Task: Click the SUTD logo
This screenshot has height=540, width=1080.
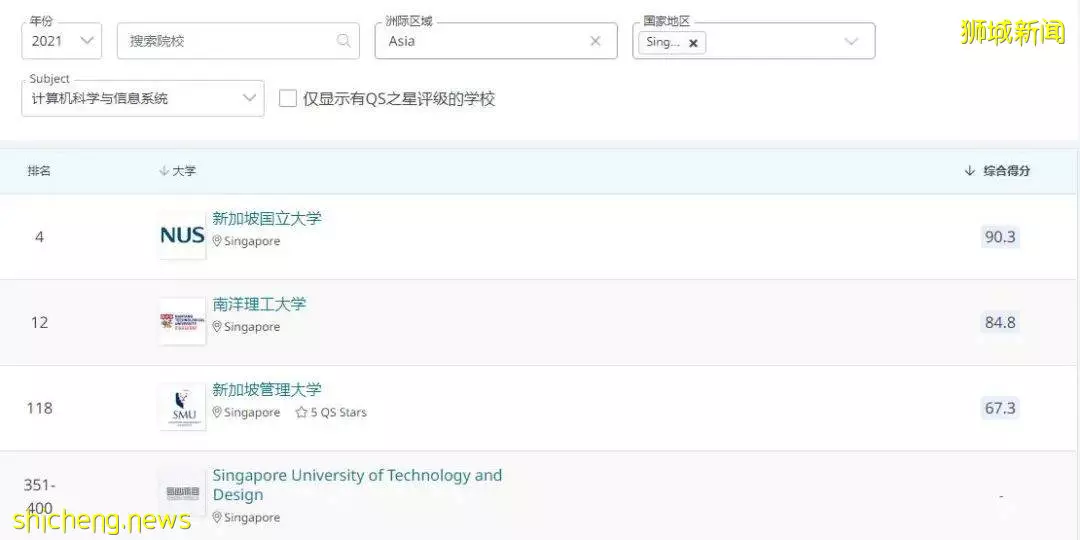Action: point(183,492)
